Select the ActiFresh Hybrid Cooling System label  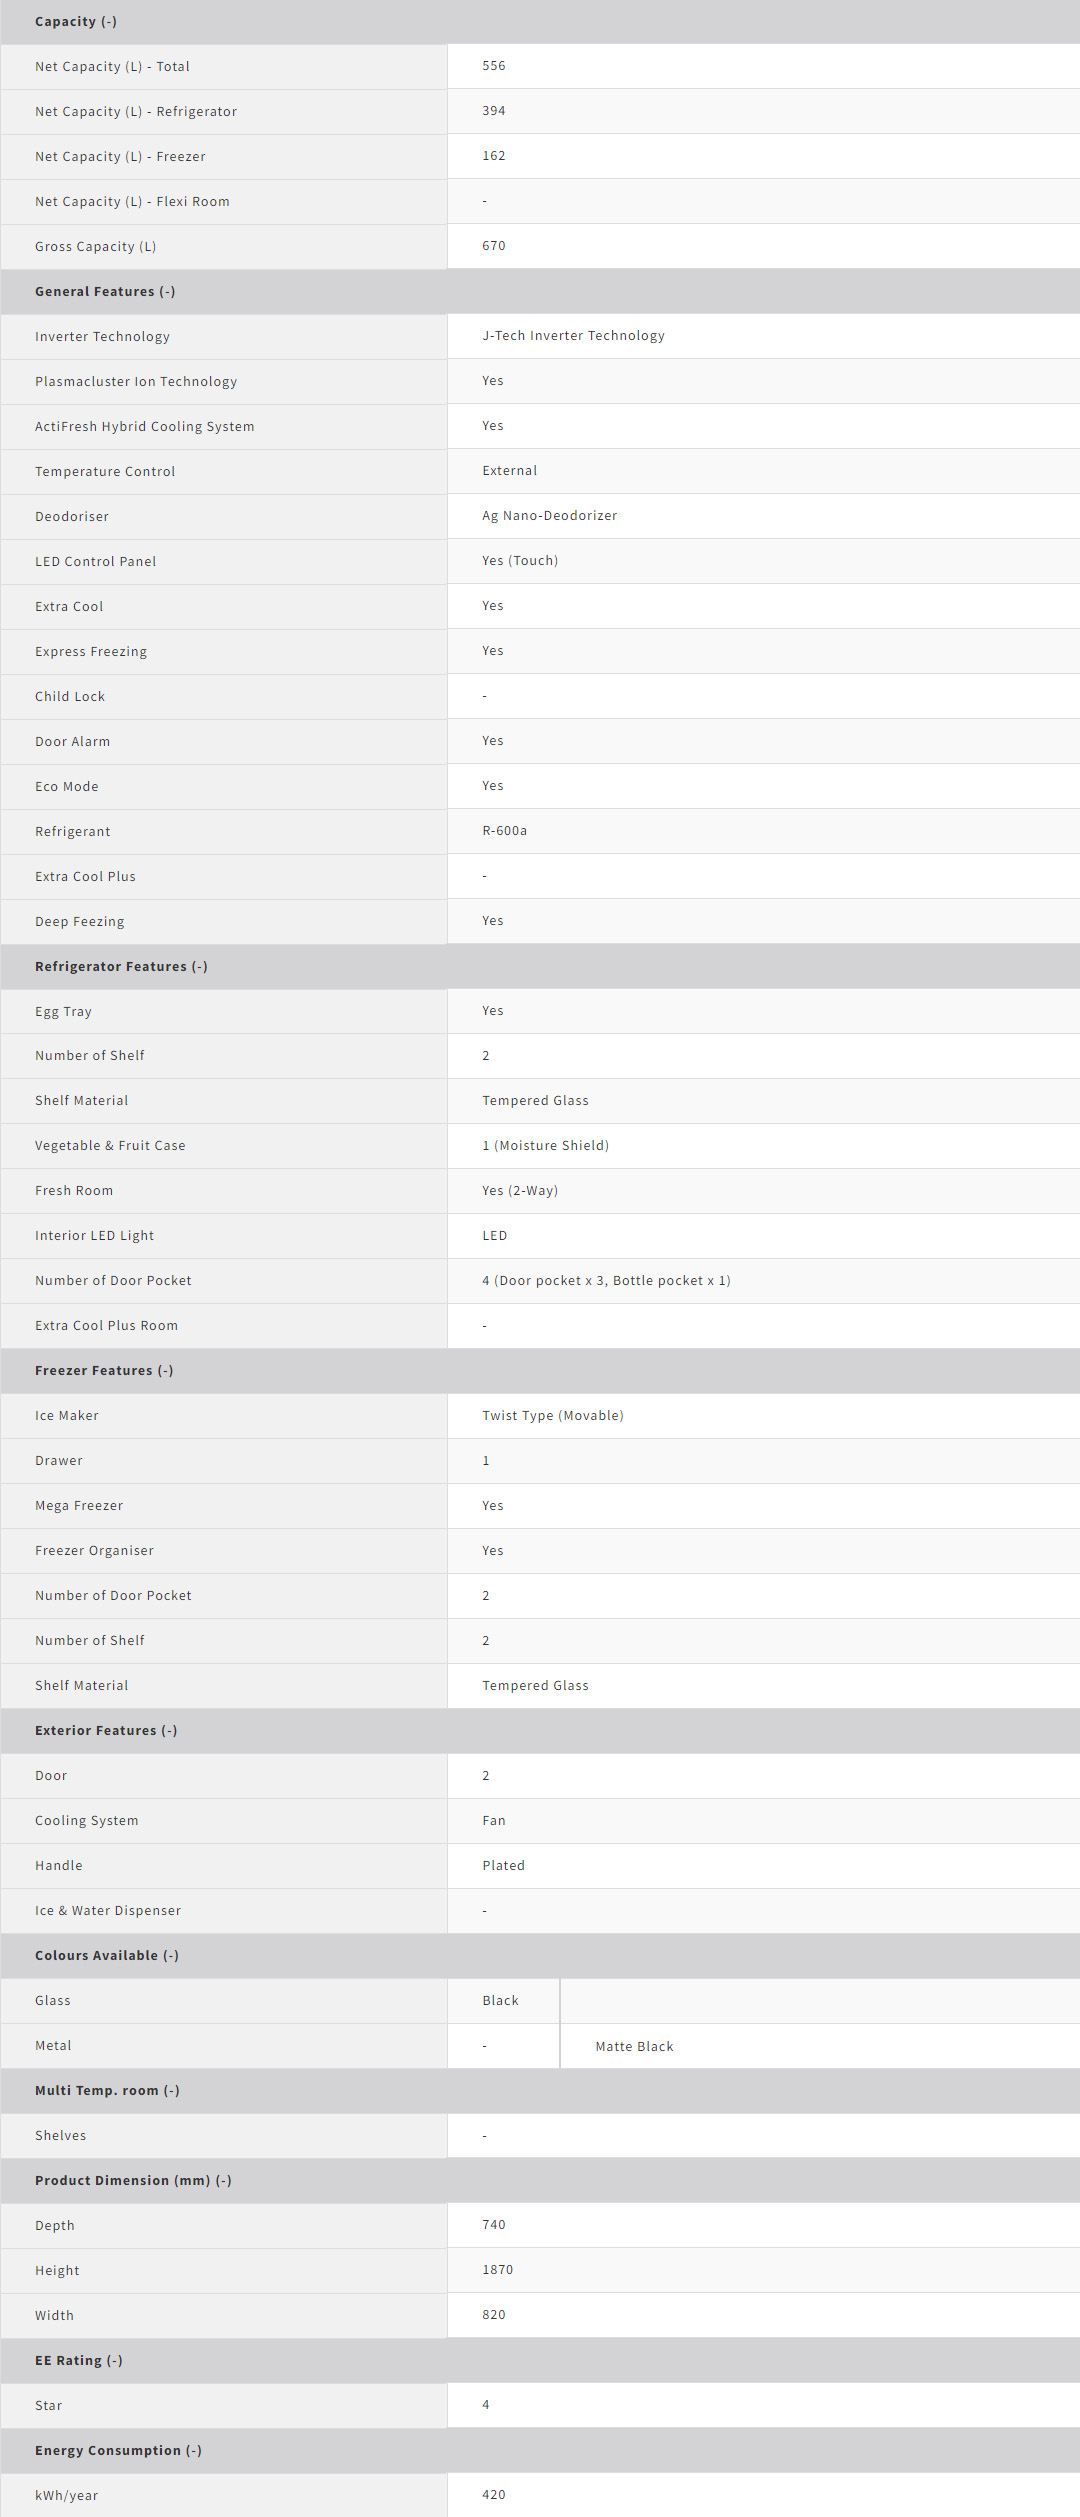pos(144,427)
